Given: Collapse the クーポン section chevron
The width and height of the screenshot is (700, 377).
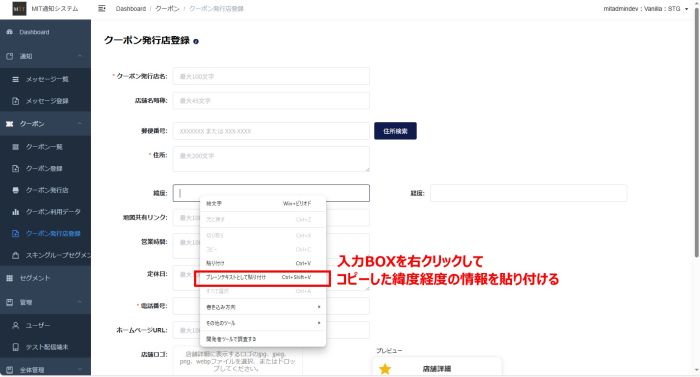Looking at the screenshot, I should pyautogui.click(x=80, y=124).
